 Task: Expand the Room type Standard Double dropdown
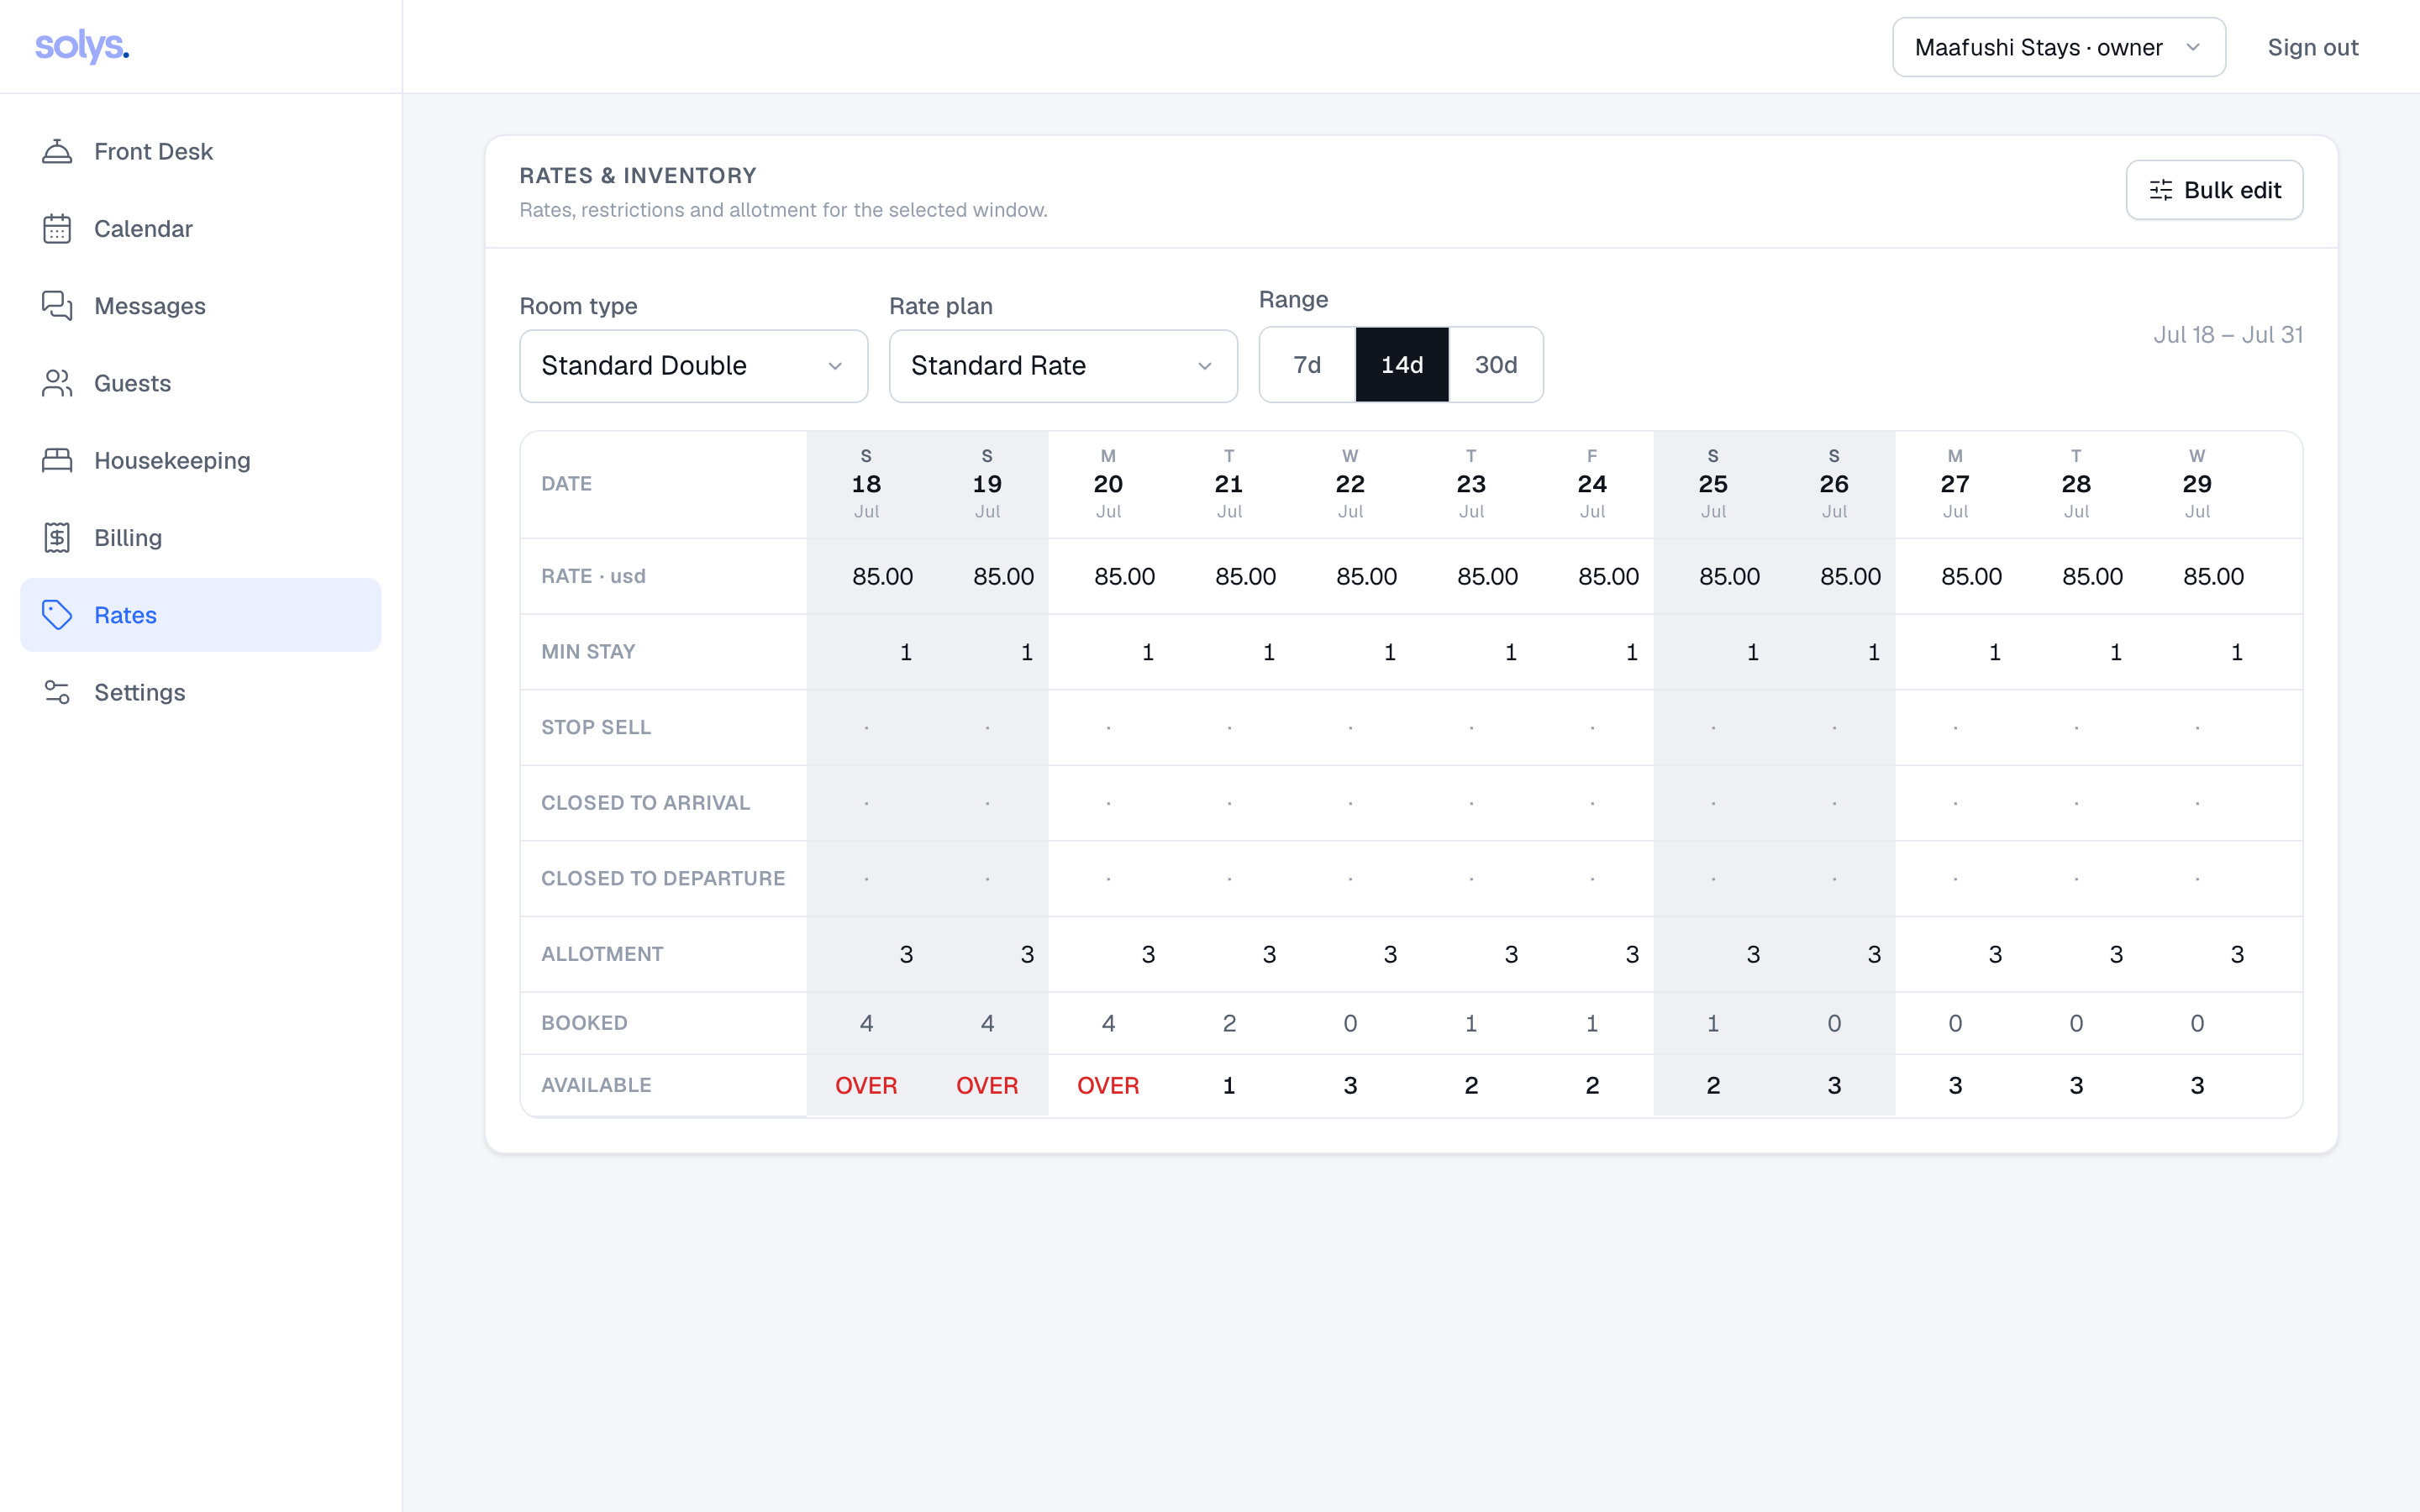tap(693, 366)
